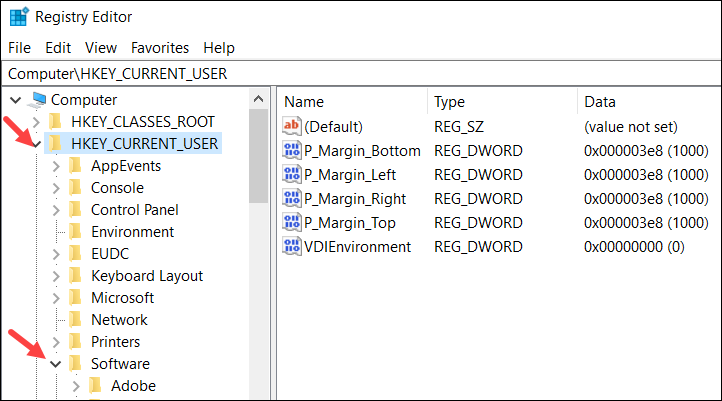The height and width of the screenshot is (401, 722).
Task: Expand the AppEvents key chevron
Action: [56, 166]
